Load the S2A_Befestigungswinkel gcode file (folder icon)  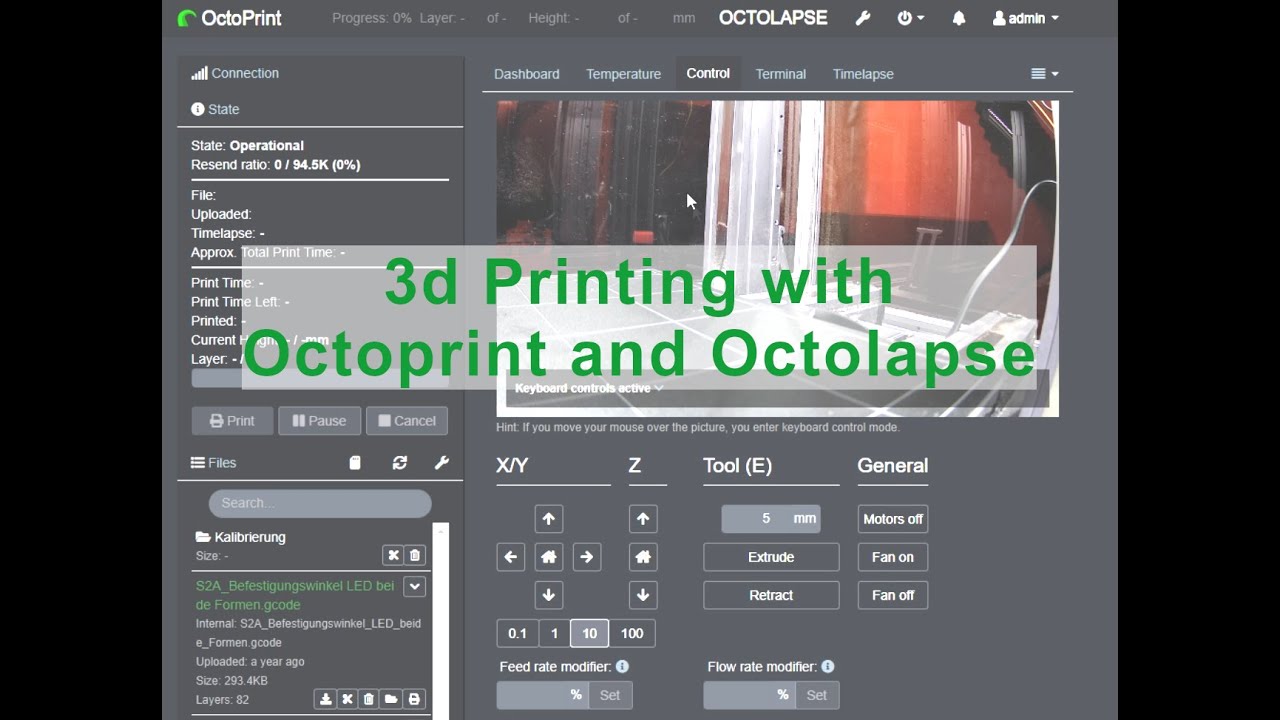[391, 699]
